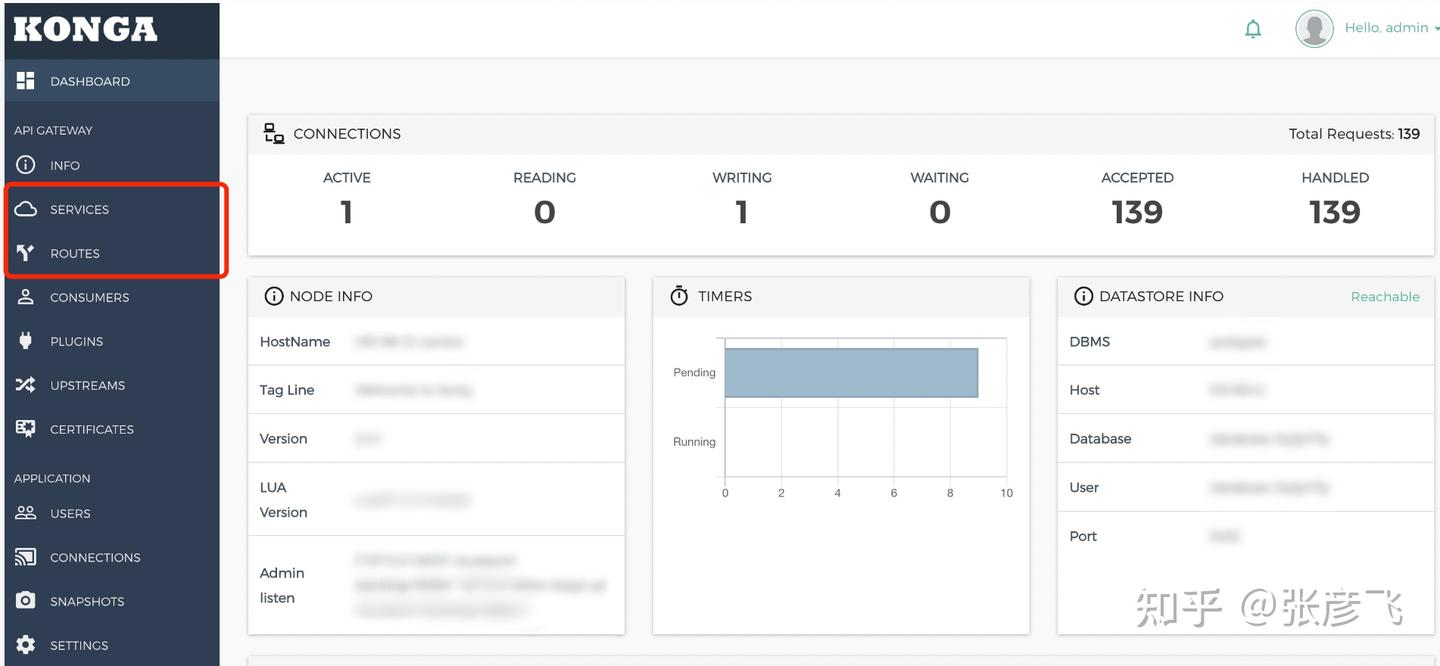1440x666 pixels.
Task: Click the admin avatar picture
Action: coord(1314,29)
